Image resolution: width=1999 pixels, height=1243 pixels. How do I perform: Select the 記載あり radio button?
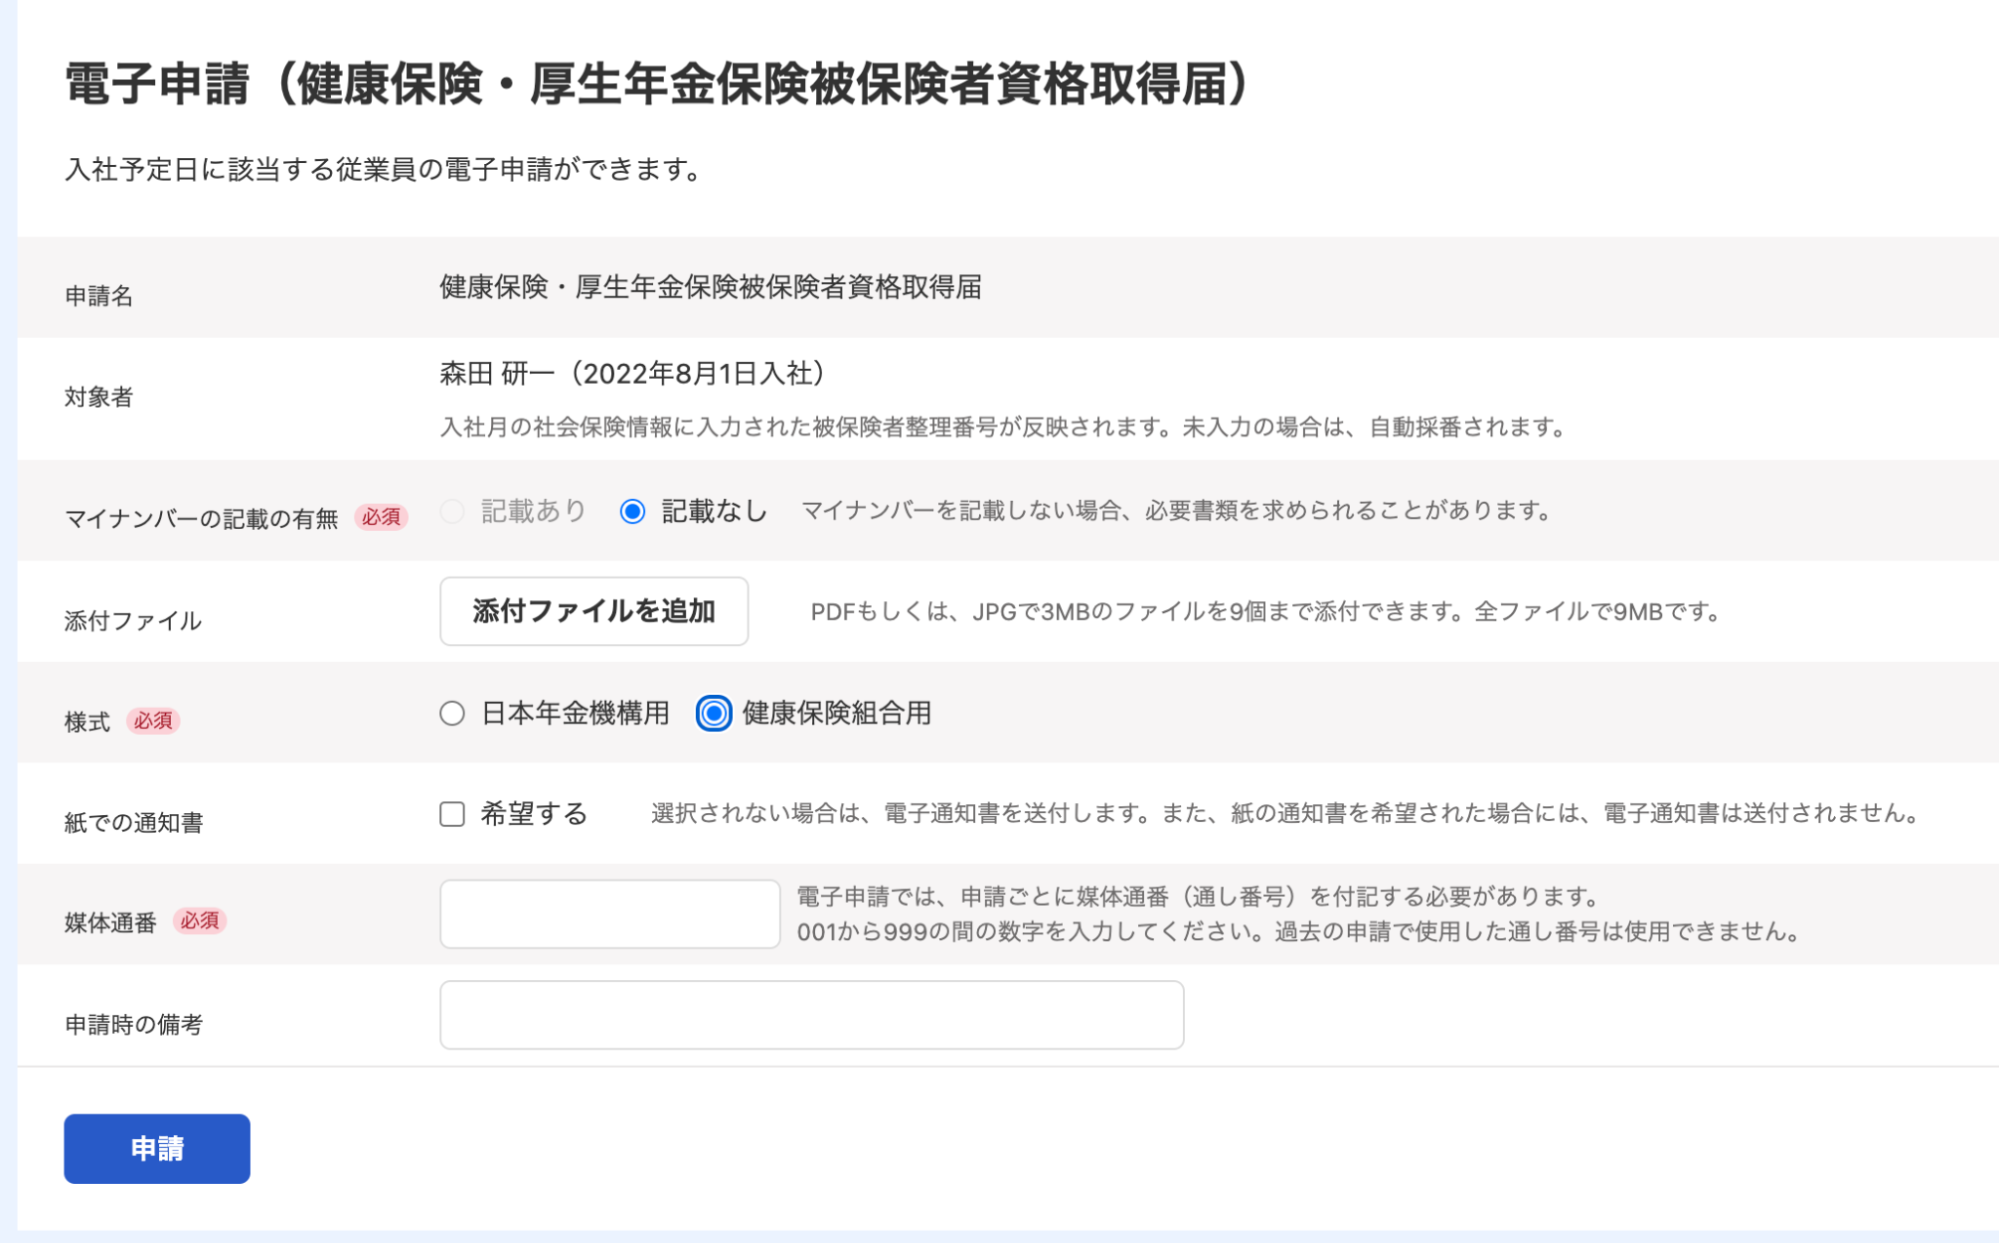451,511
